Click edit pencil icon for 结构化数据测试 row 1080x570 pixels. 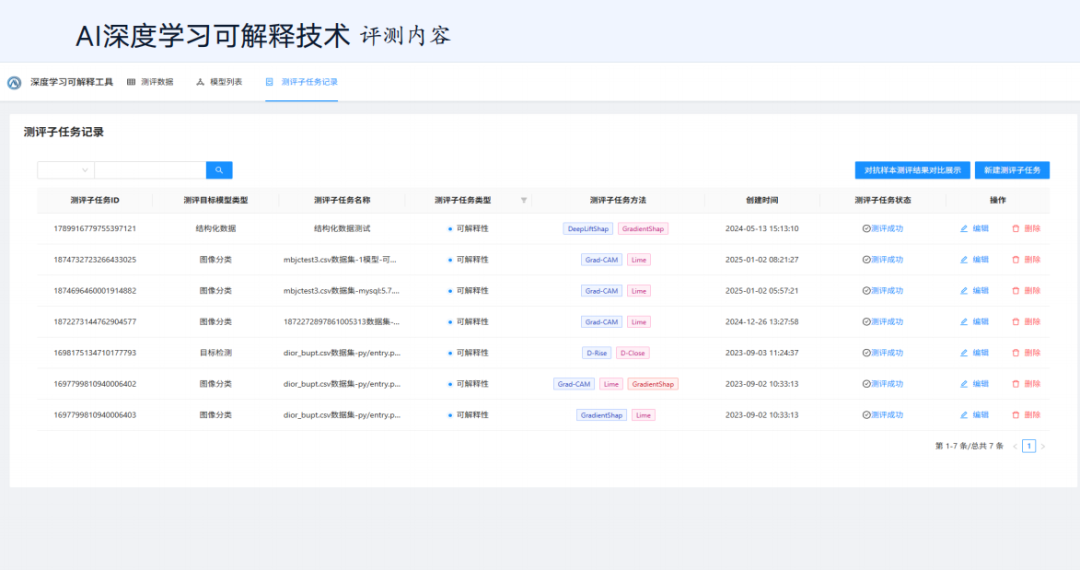[964, 229]
